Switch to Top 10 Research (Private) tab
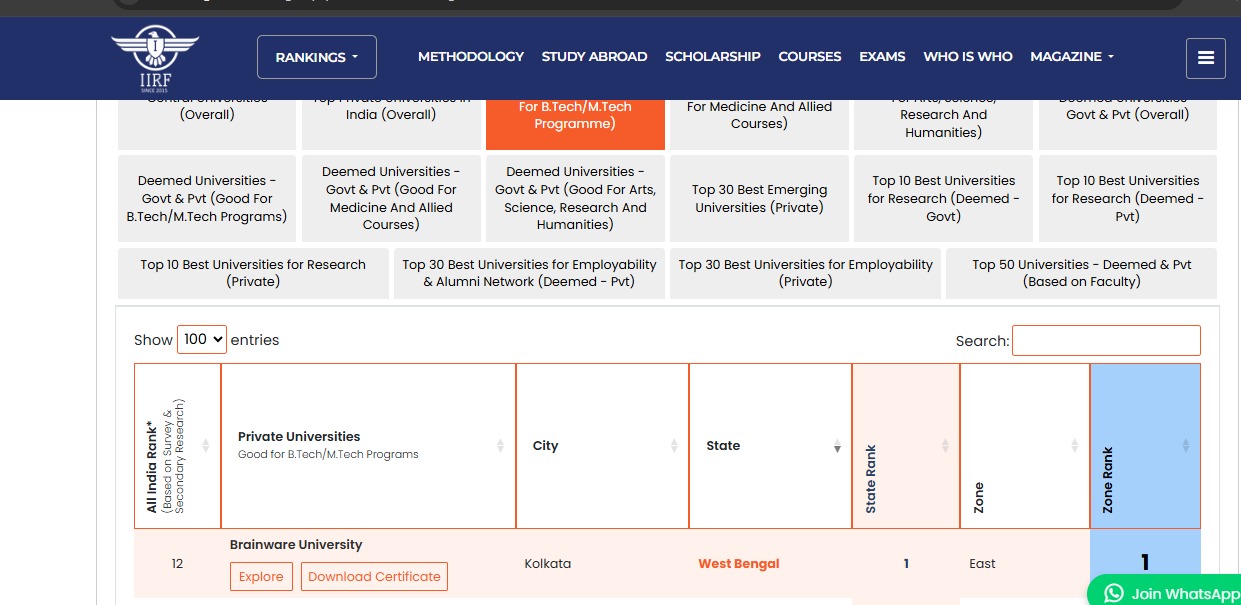Screen dimensions: 1241x605 253,273
